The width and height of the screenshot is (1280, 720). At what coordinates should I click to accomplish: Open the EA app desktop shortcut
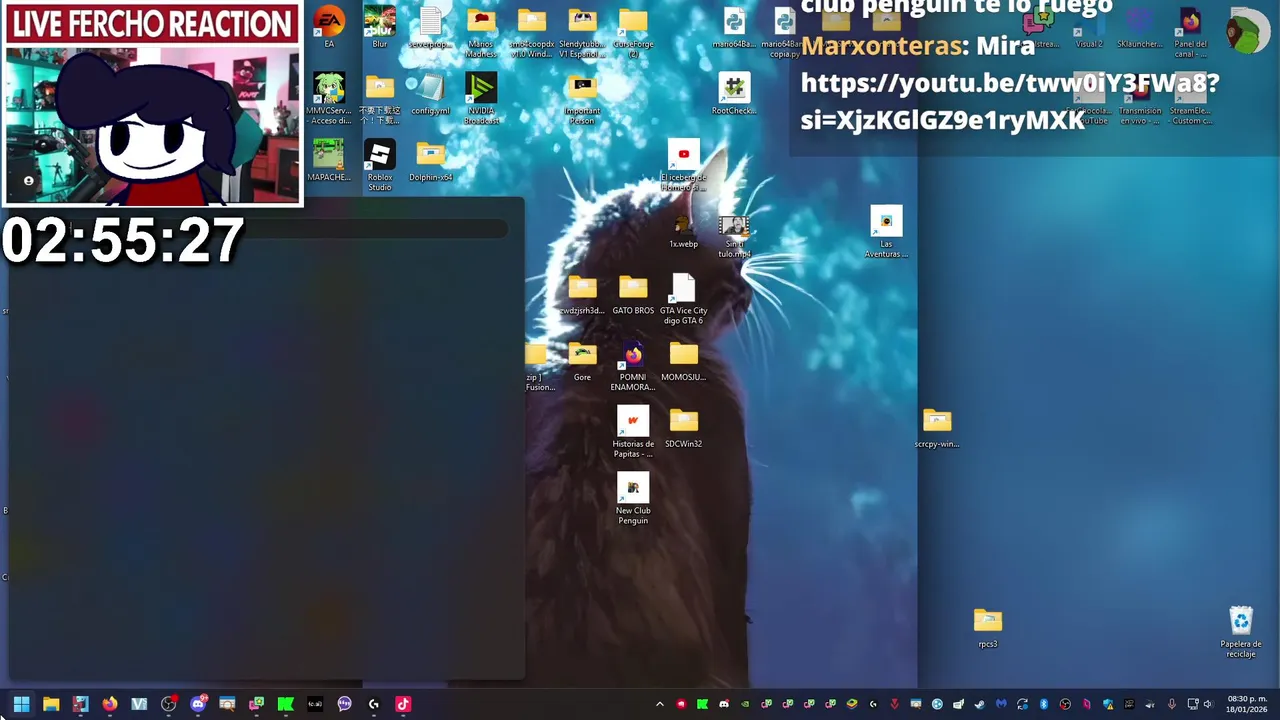329,27
